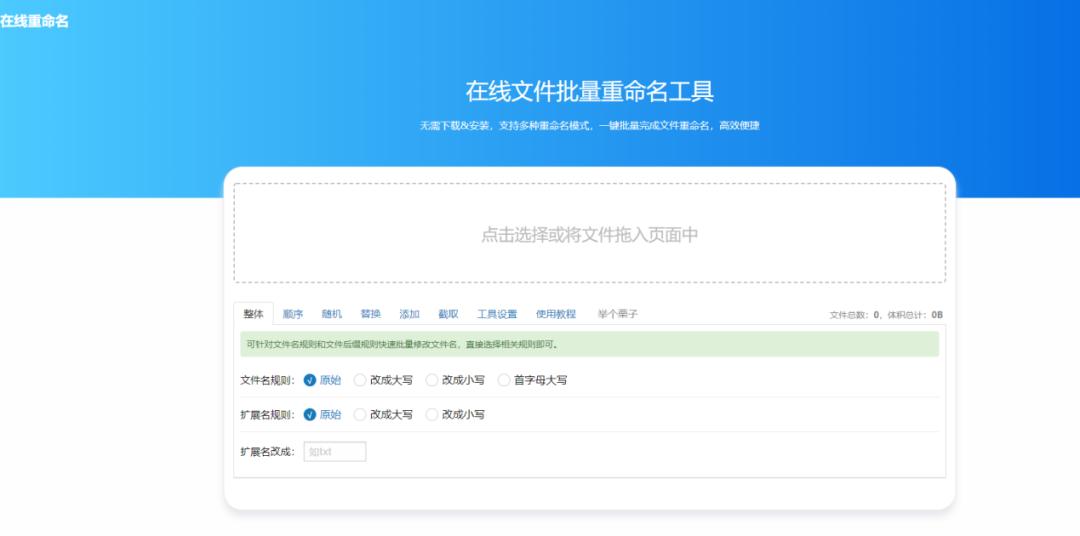Click the 扩展名改成 label

click(268, 452)
